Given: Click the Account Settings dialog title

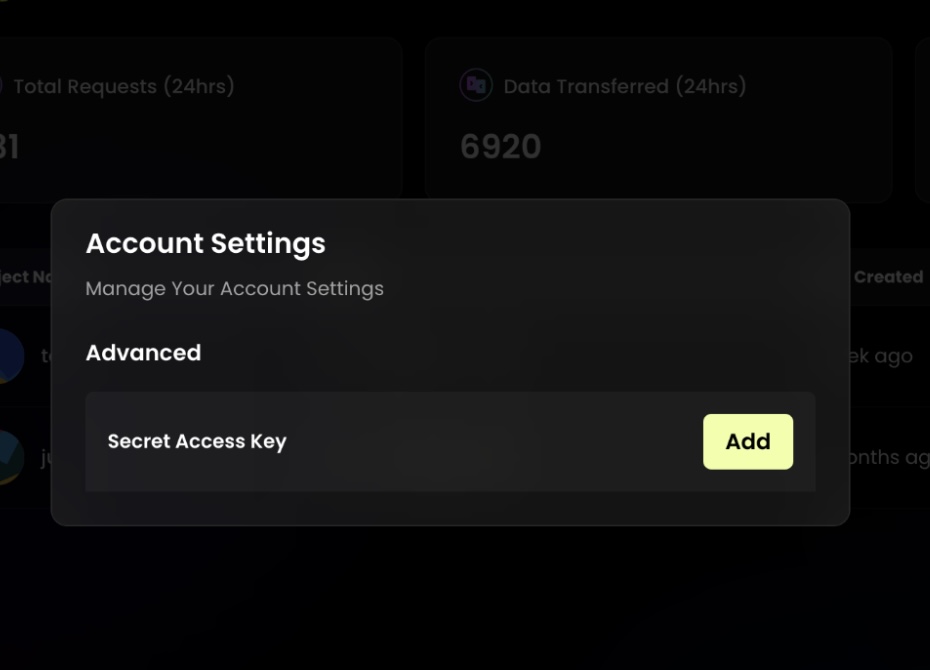Looking at the screenshot, I should 206,243.
